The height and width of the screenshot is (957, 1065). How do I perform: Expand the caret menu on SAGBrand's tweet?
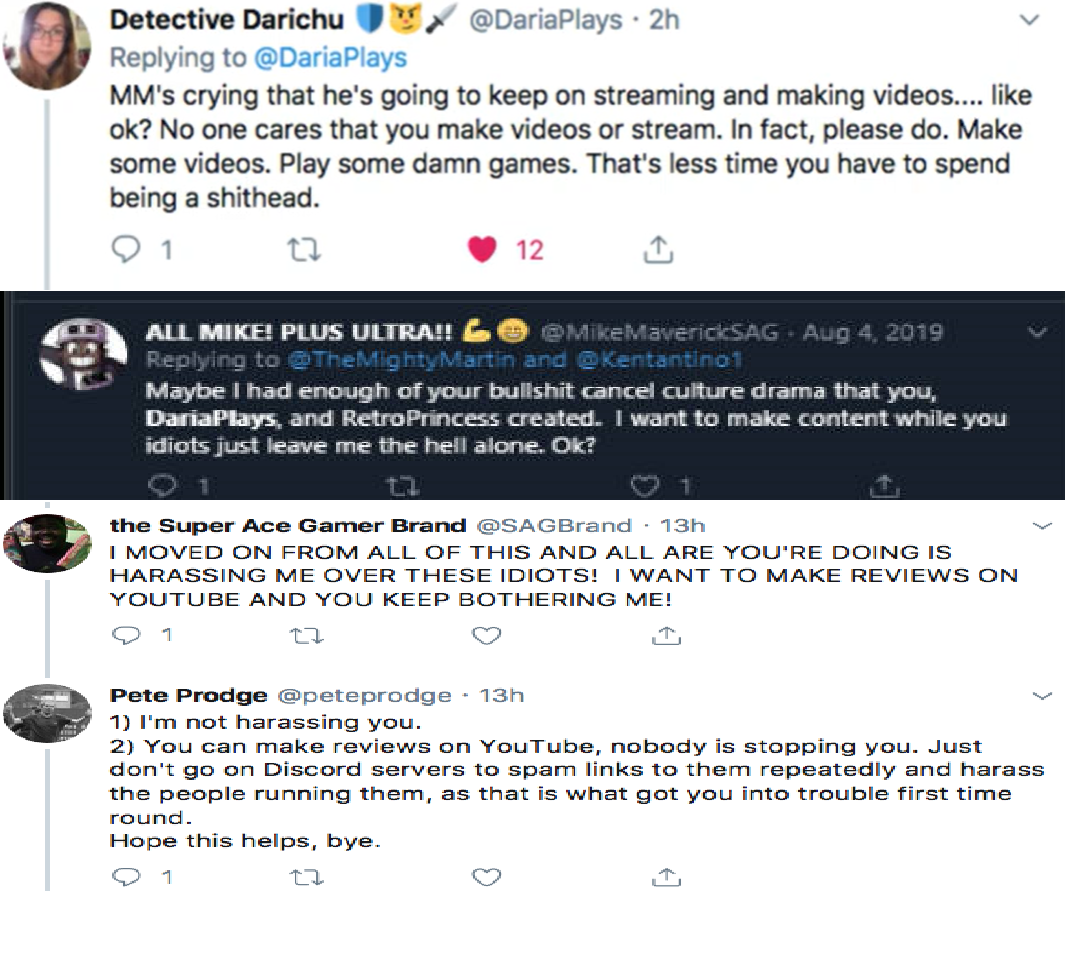pos(1042,526)
